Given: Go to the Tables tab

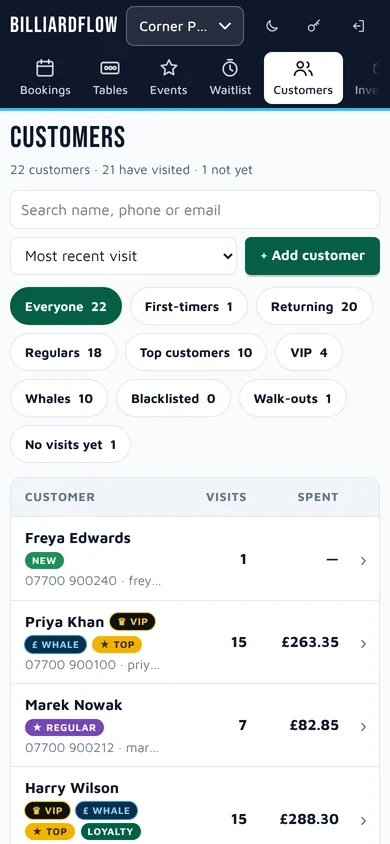Looking at the screenshot, I should (110, 78).
